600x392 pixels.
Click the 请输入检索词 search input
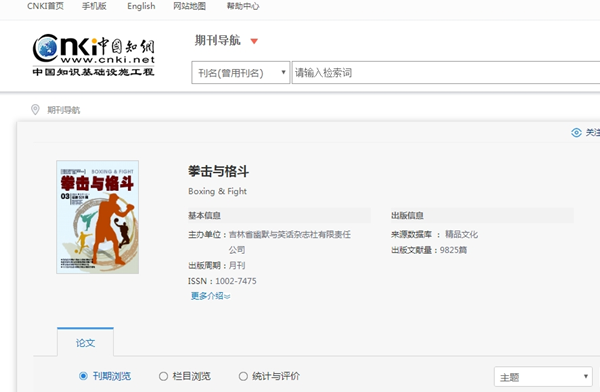446,73
